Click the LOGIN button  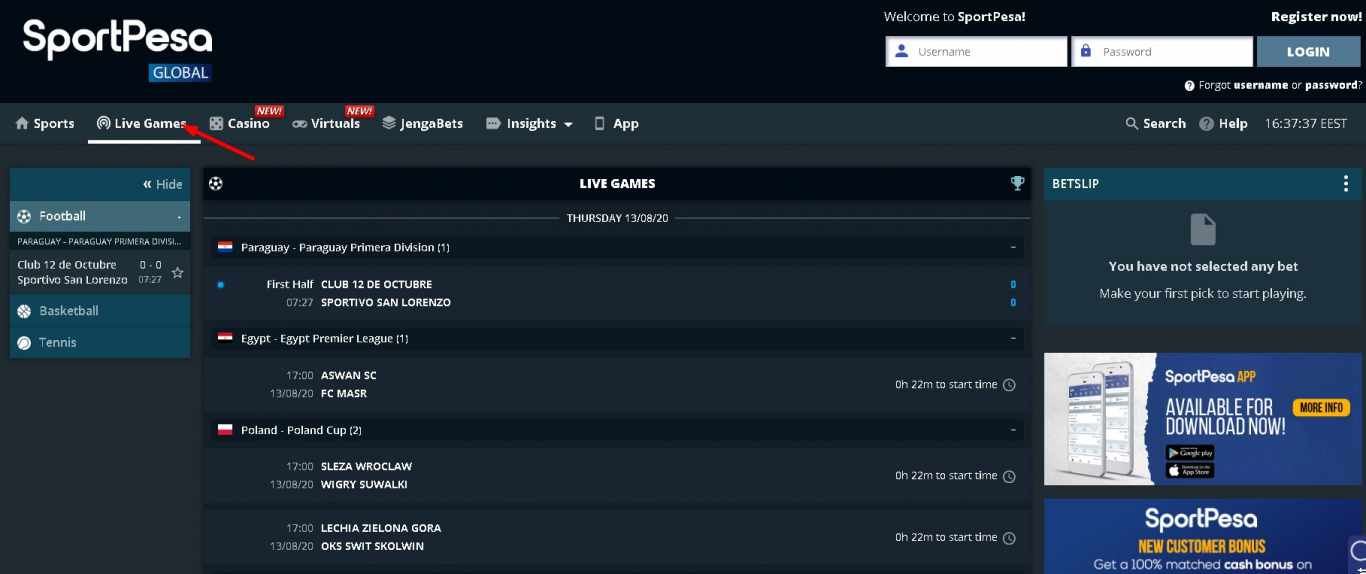[x=1308, y=52]
